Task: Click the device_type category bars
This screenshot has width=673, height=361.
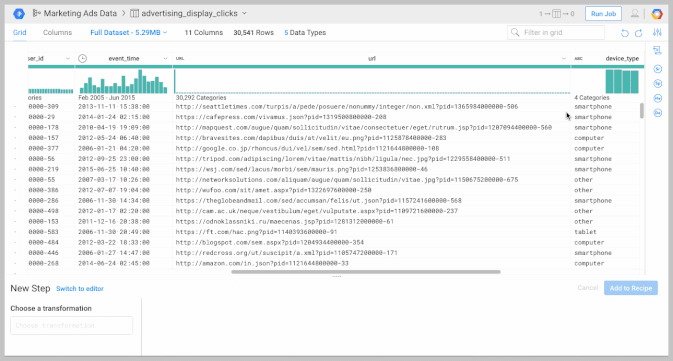Action: [622, 82]
